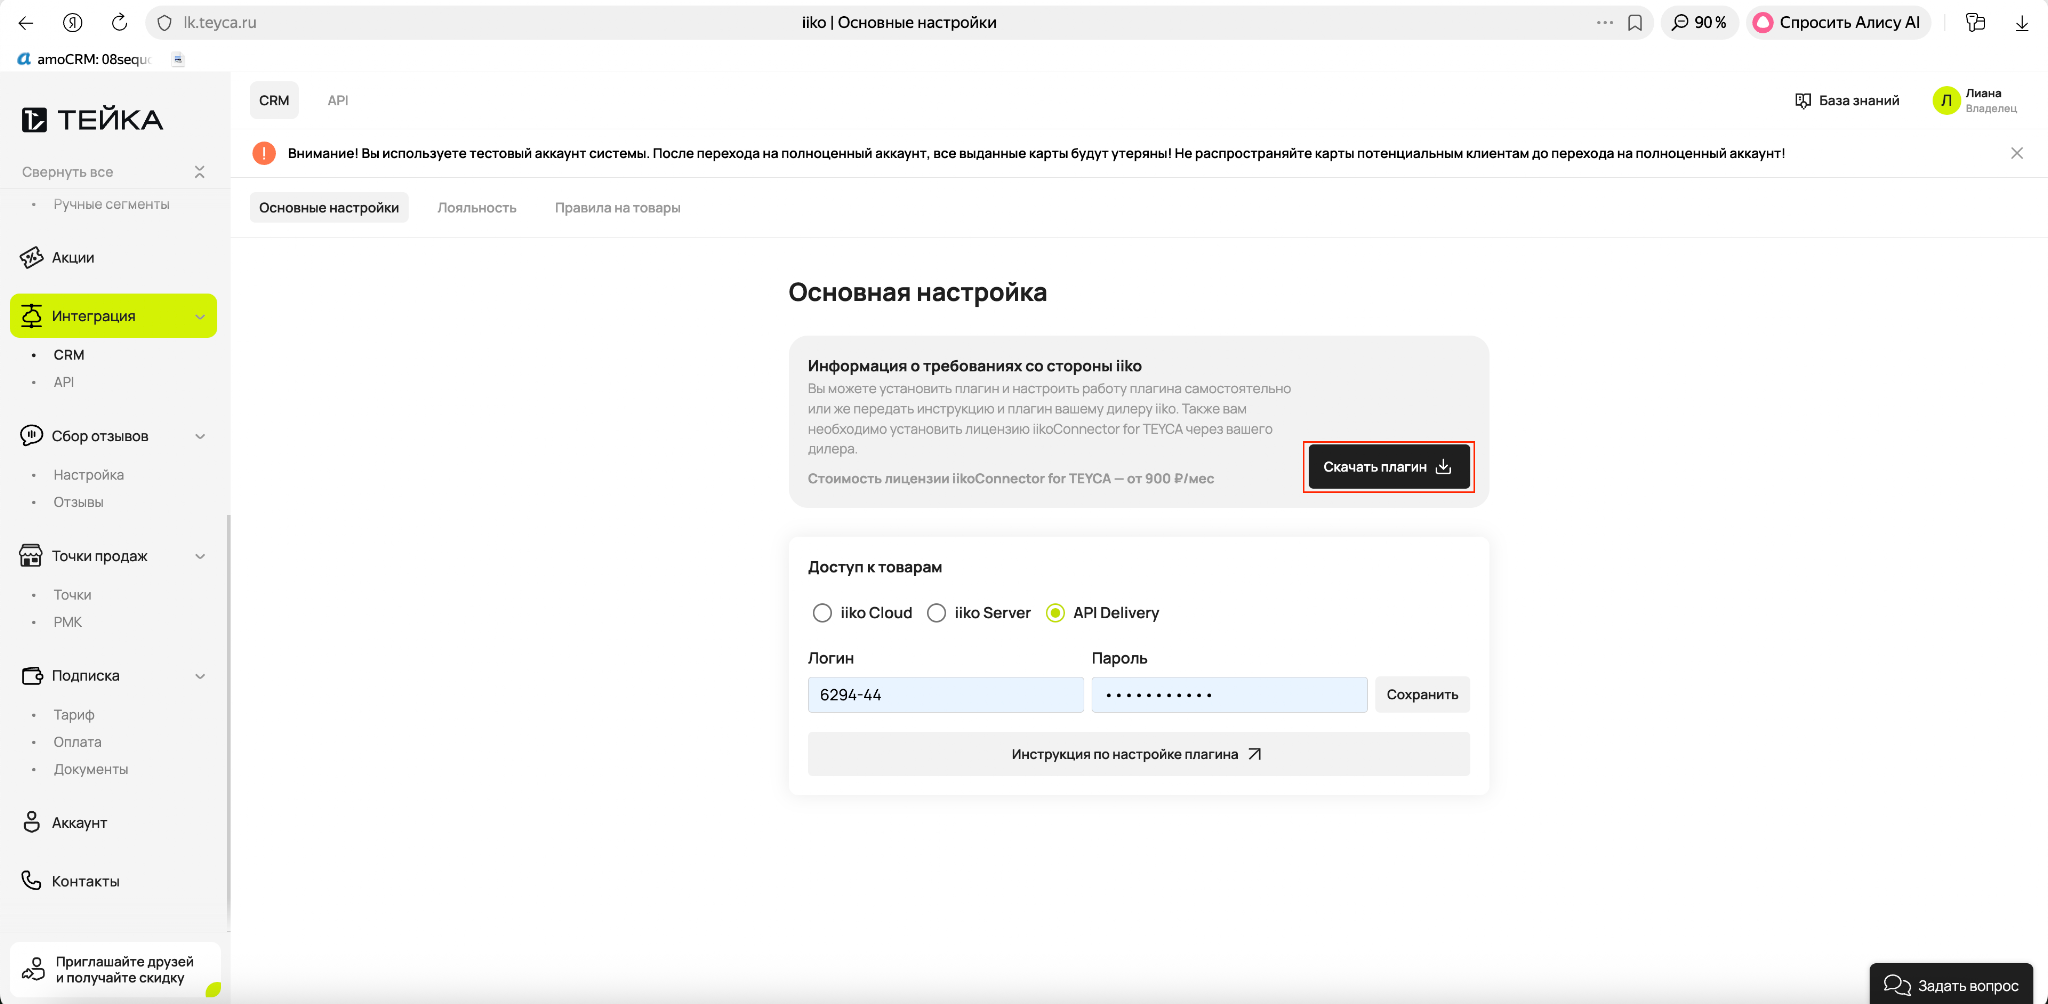The height and width of the screenshot is (1004, 2048).
Task: Dismiss the test account warning banner
Action: pos(2017,153)
